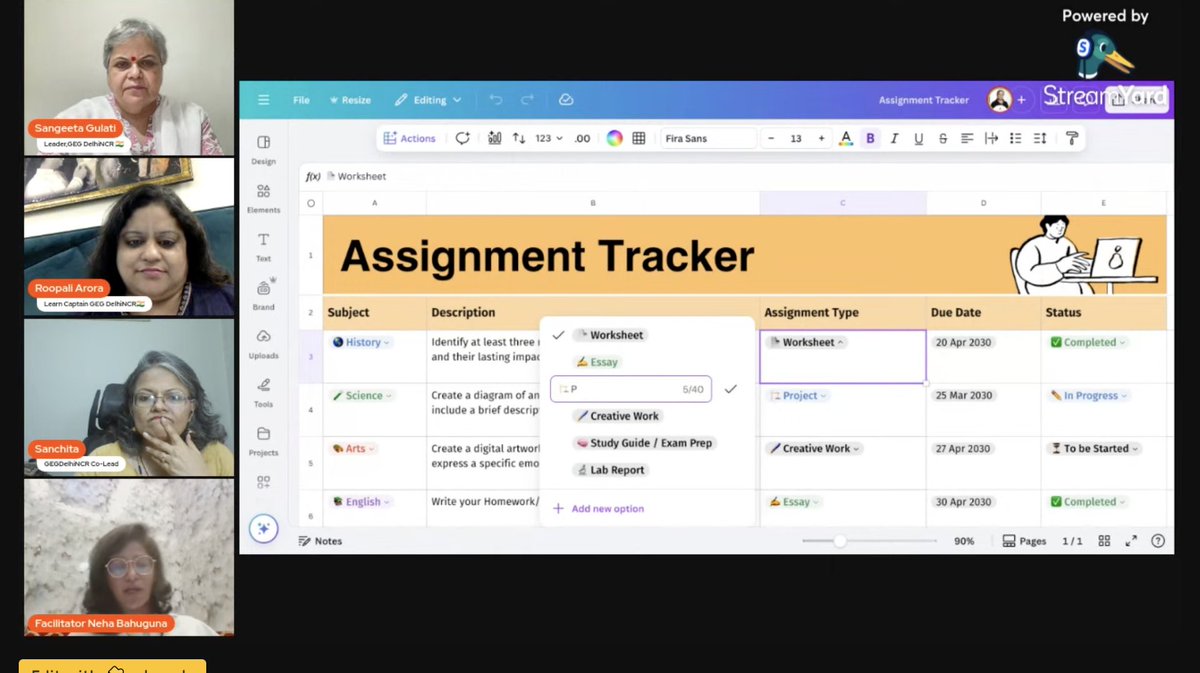1200x673 pixels.
Task: Open the grid view icon
Action: 1104,541
